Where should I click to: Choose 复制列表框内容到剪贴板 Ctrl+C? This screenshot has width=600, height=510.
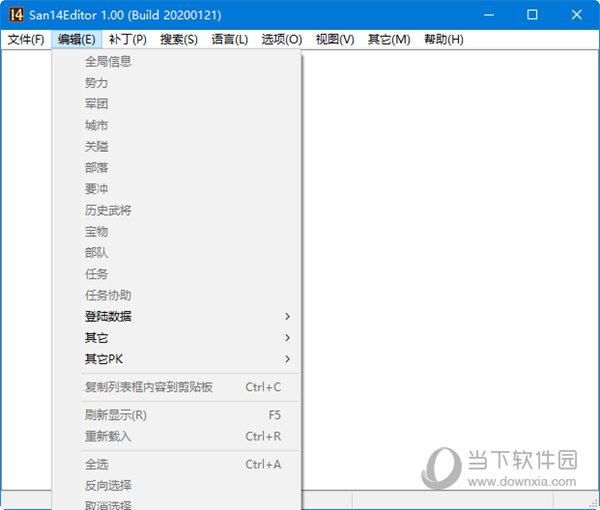[176, 387]
